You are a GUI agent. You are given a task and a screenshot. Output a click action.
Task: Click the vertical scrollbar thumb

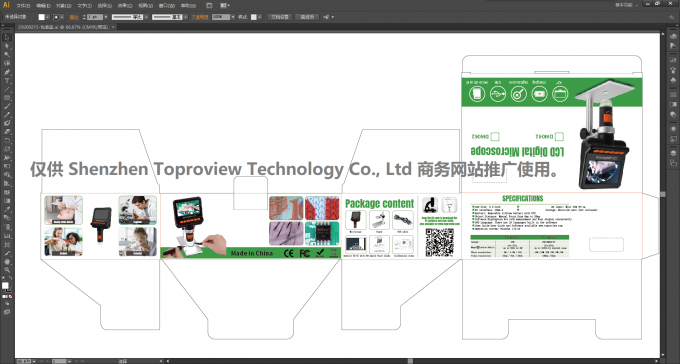click(x=663, y=194)
